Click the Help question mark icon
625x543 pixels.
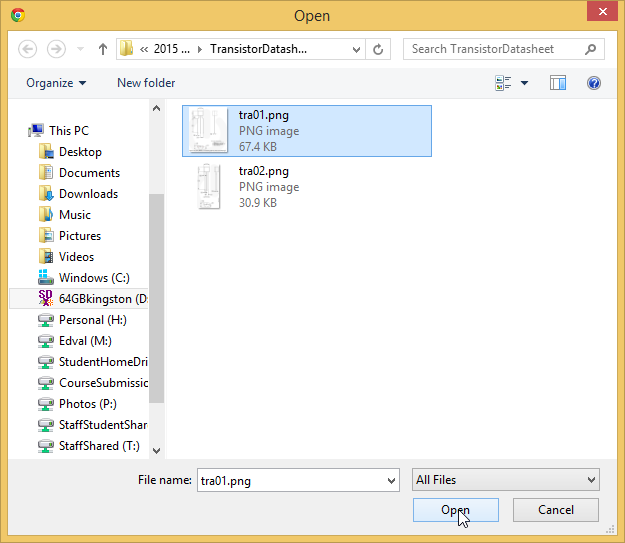pos(593,83)
